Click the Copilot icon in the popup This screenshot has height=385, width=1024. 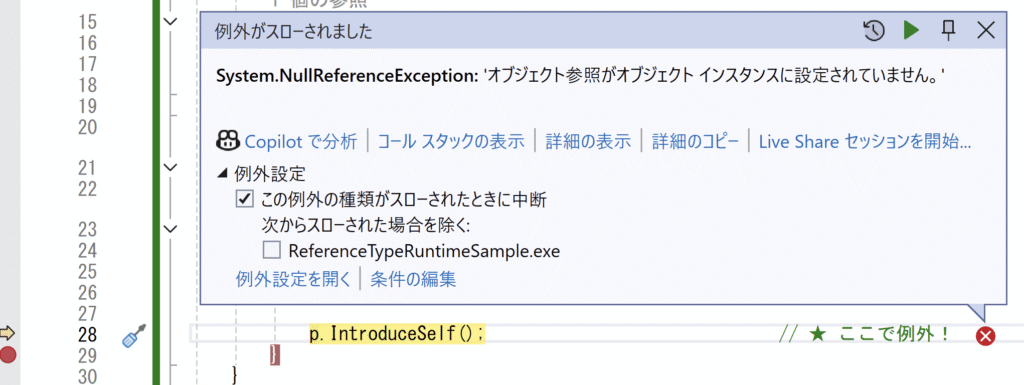pos(227,140)
